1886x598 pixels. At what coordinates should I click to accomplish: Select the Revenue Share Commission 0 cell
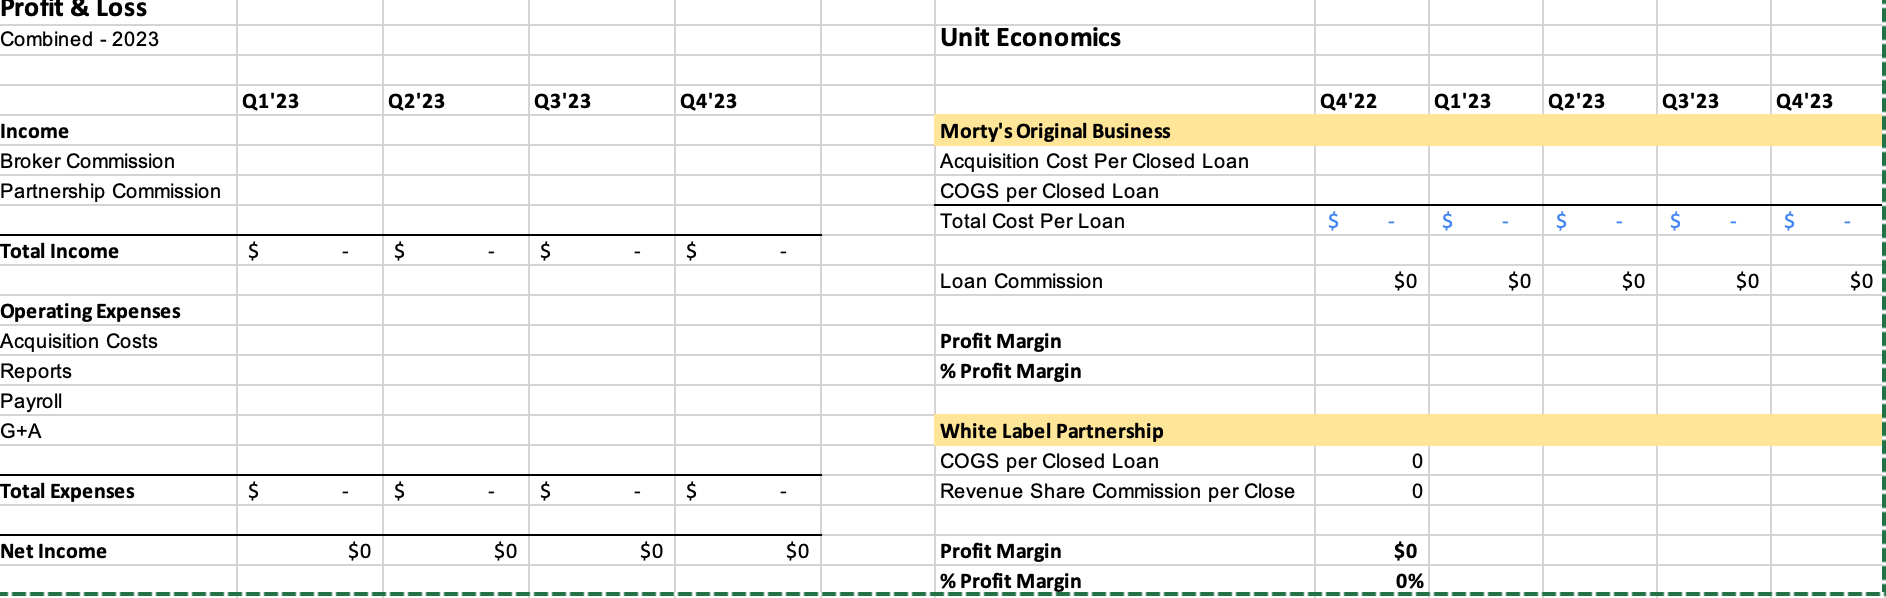click(x=1372, y=491)
